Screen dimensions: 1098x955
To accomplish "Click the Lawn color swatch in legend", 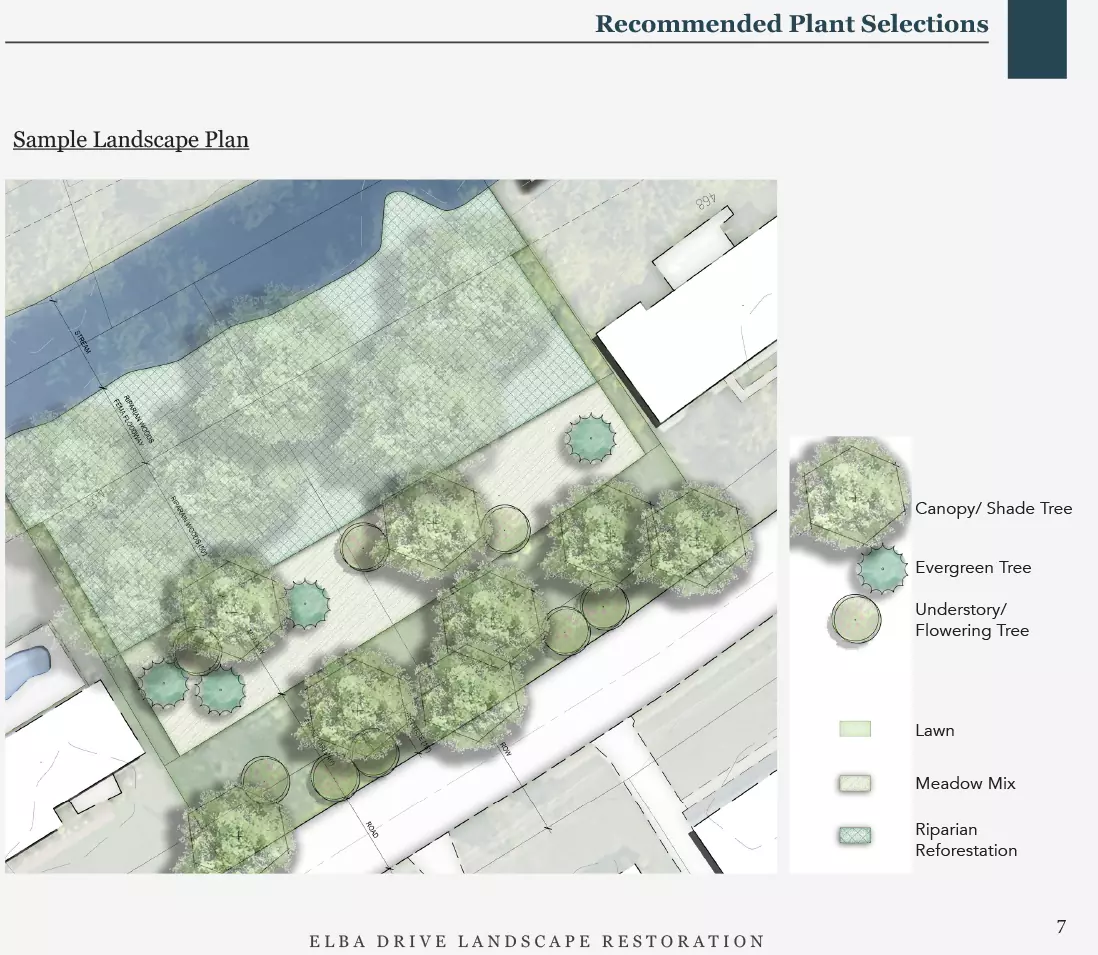I will click(x=855, y=730).
